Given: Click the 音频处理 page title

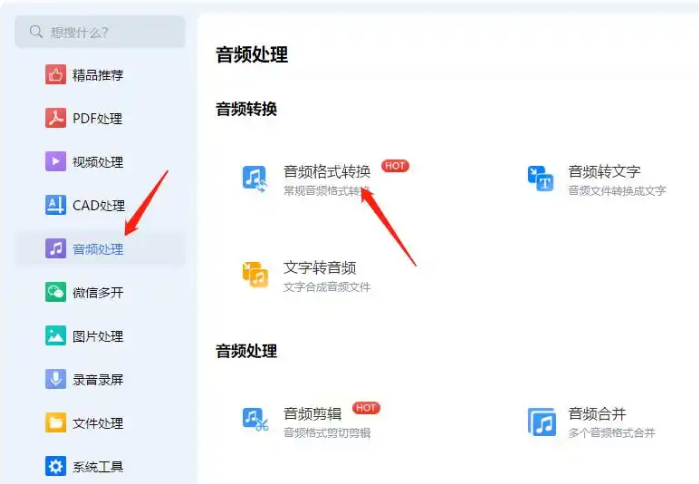Looking at the screenshot, I should (252, 54).
